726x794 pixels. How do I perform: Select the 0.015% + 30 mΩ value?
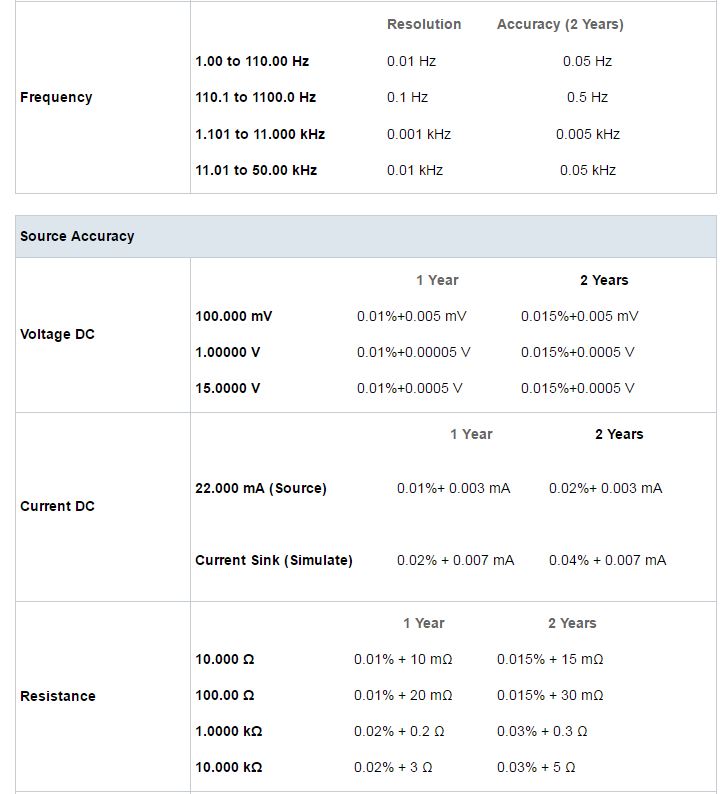550,695
